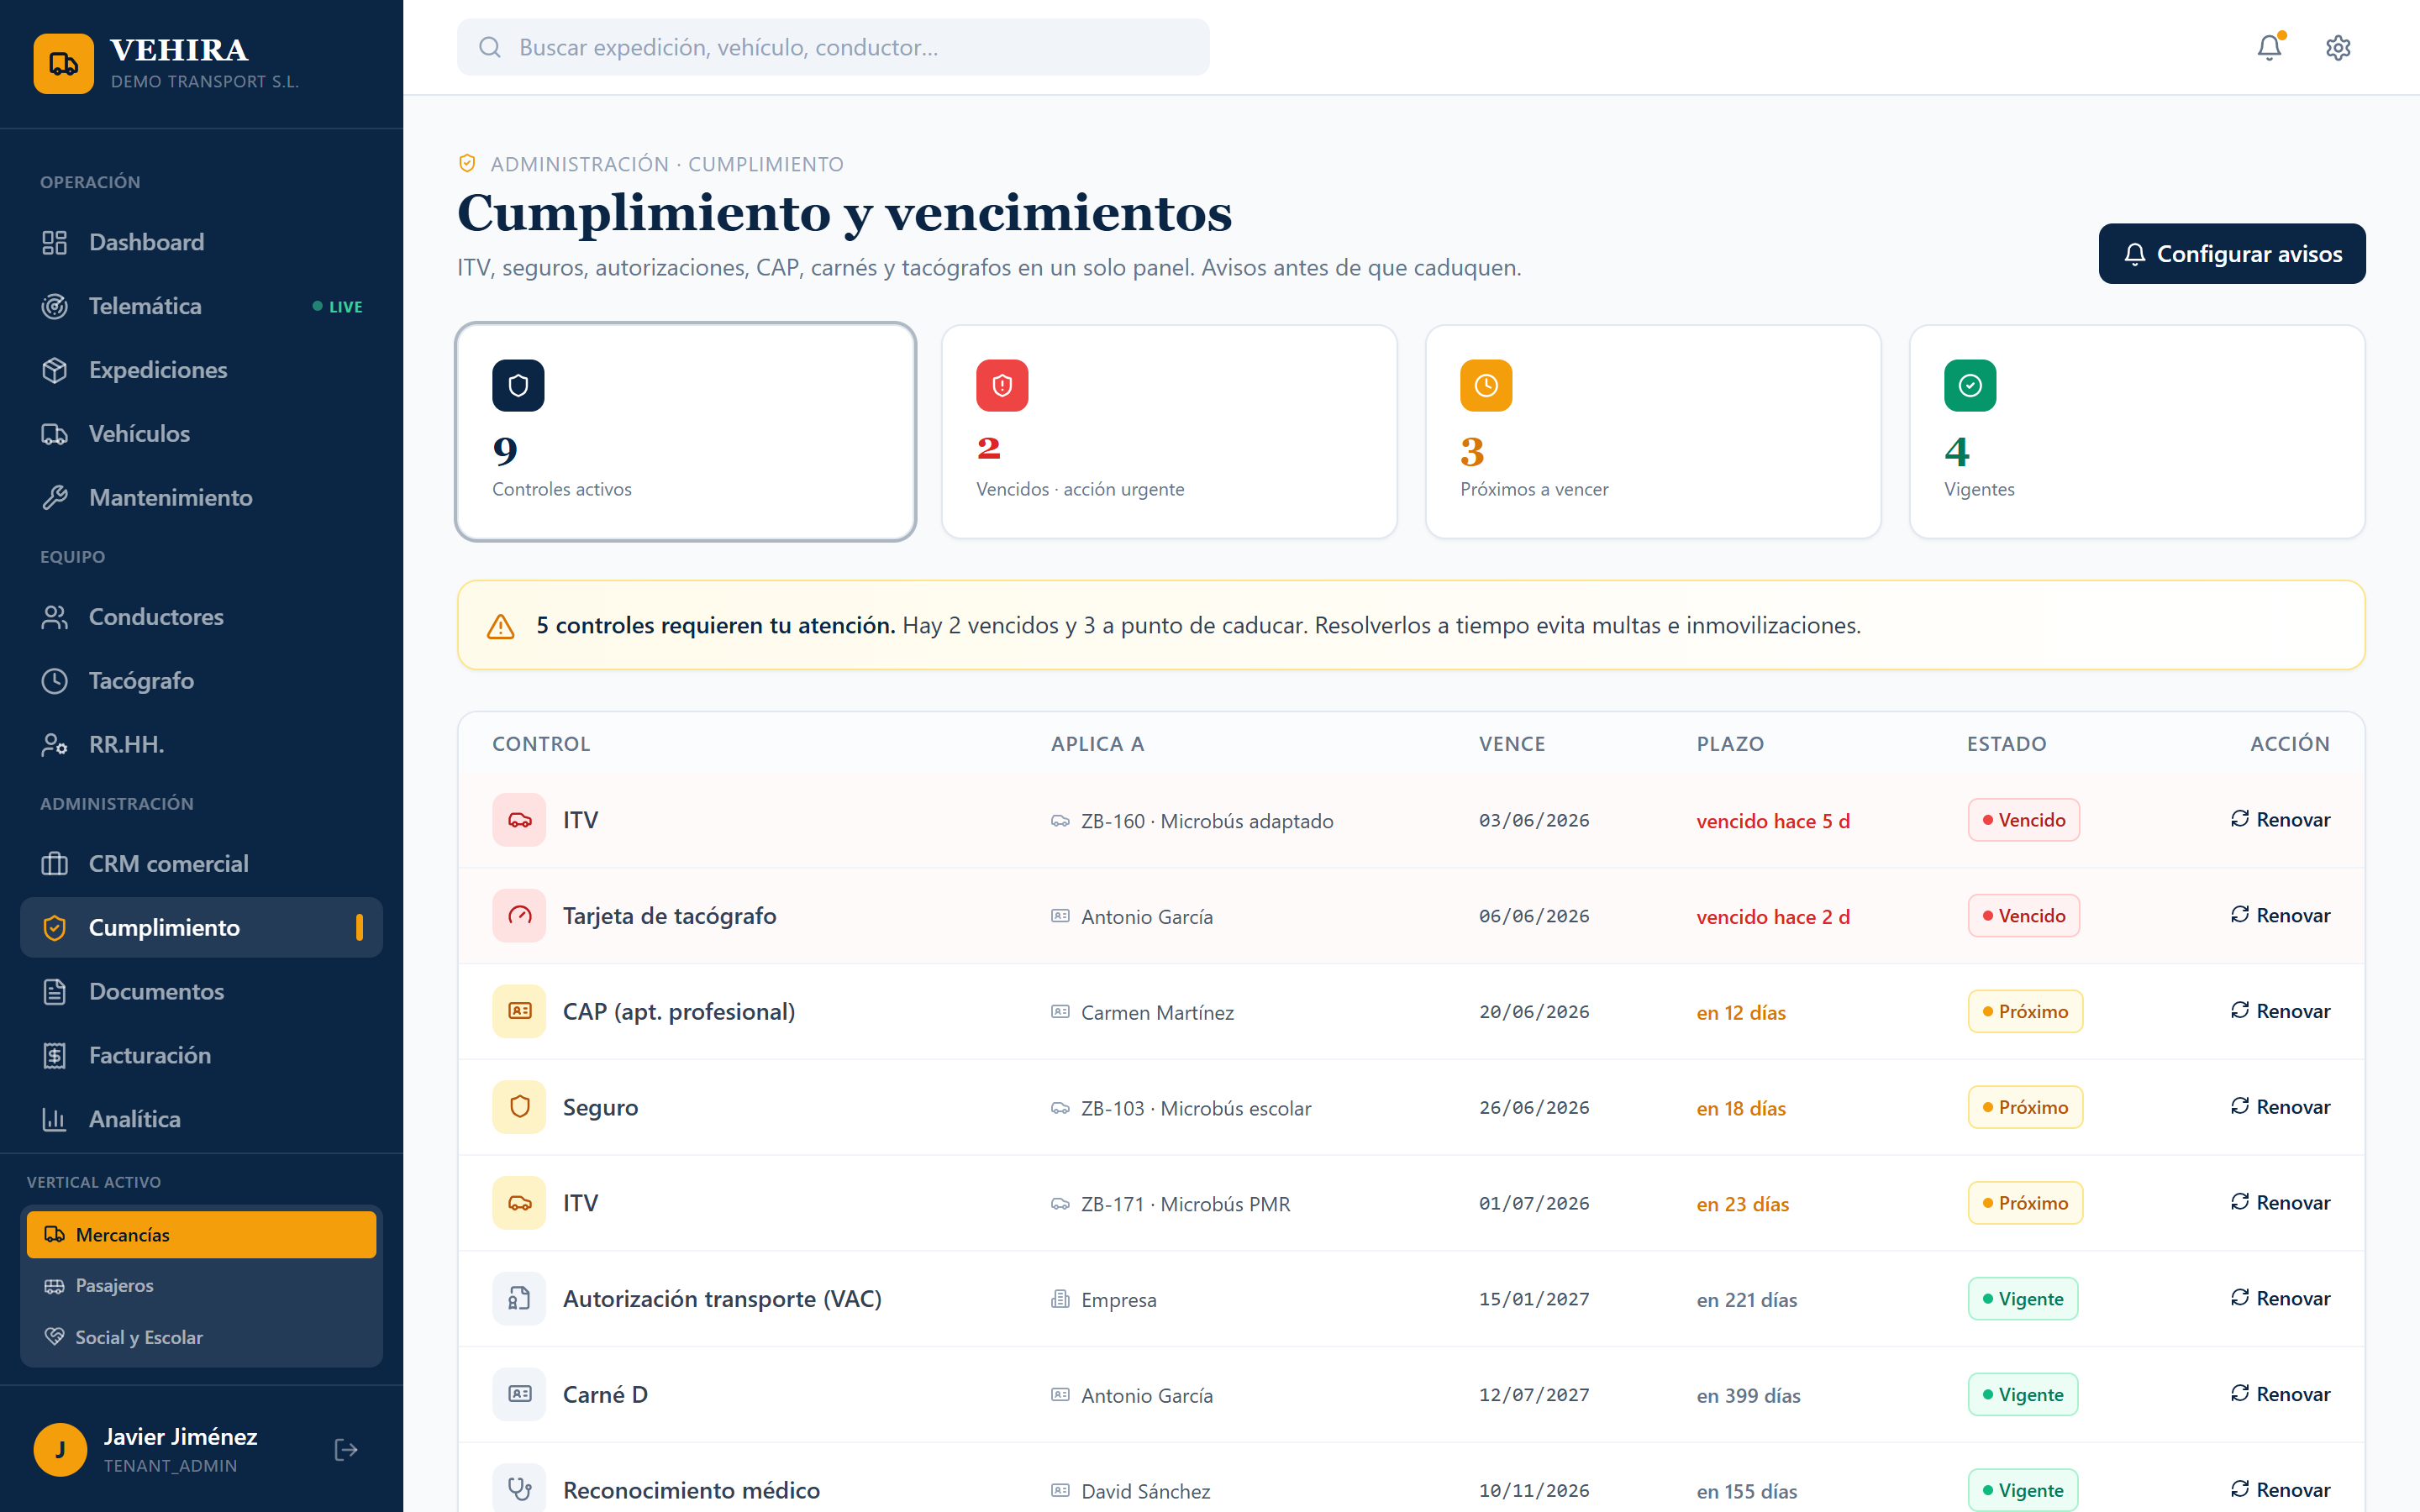This screenshot has width=2420, height=1512.
Task: Click 'vencido hace 5 d' text
Action: point(1773,821)
